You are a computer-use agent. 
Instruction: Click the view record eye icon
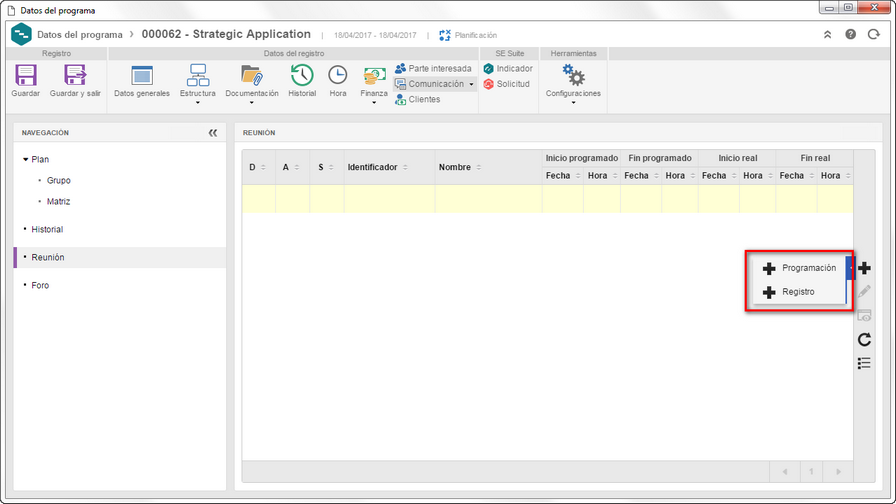pyautogui.click(x=865, y=315)
